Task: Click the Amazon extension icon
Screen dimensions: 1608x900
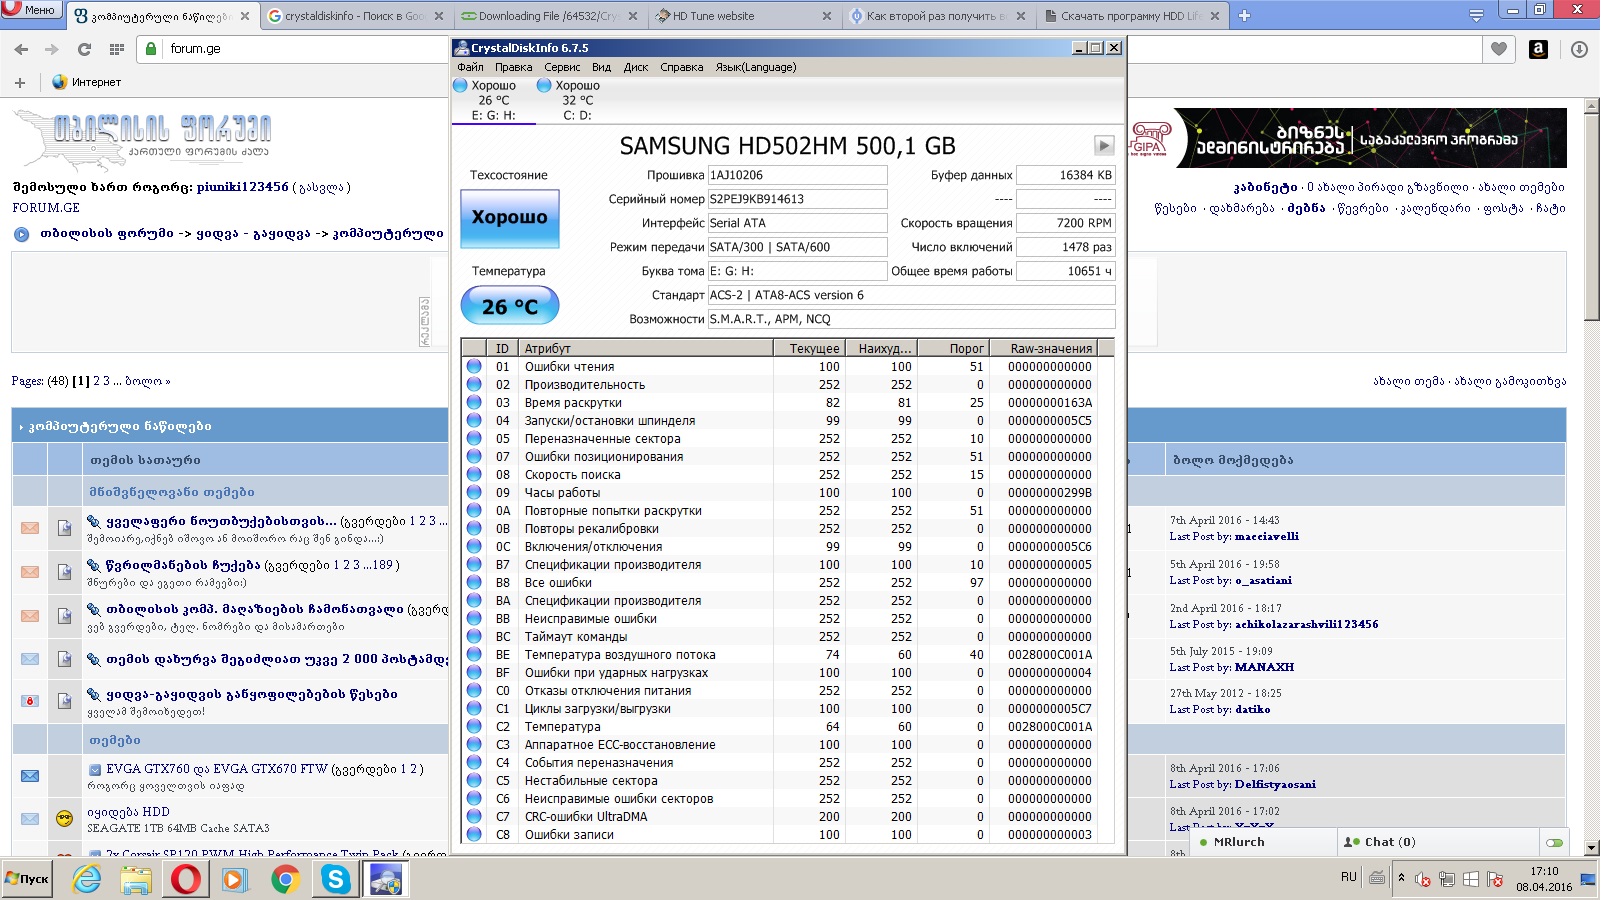Action: point(1538,49)
